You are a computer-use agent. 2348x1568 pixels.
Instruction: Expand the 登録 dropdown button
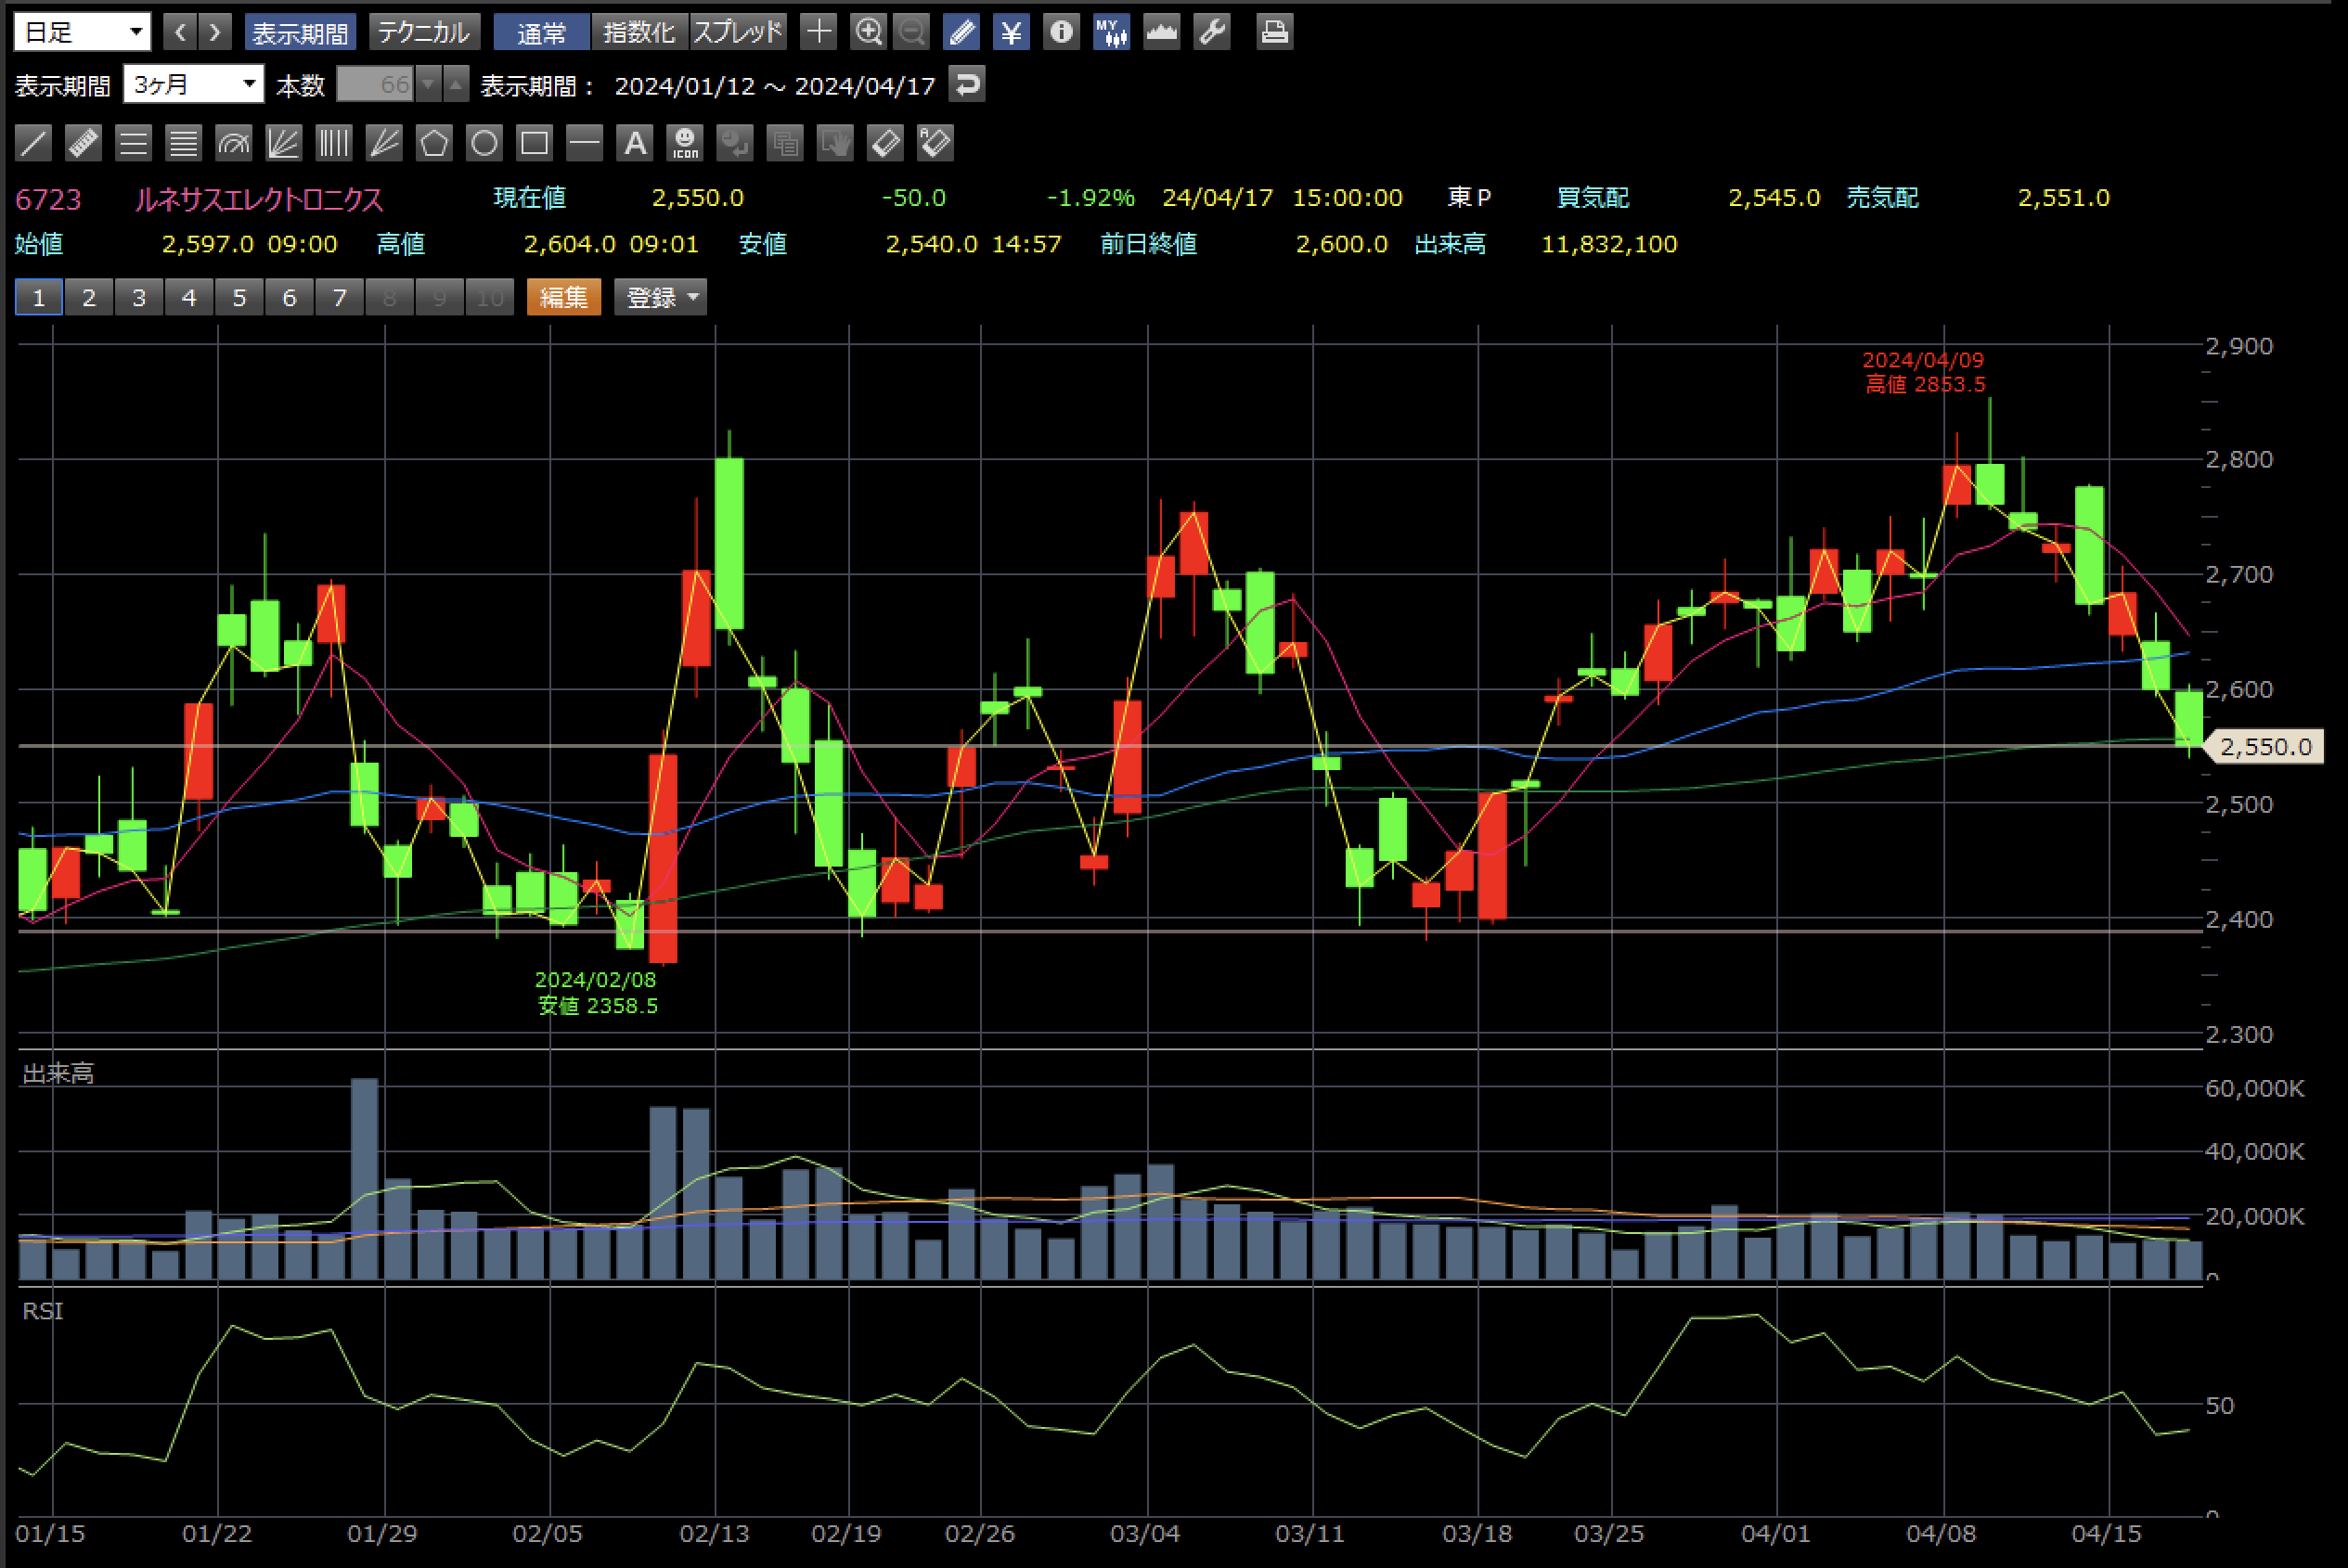pyautogui.click(x=661, y=297)
